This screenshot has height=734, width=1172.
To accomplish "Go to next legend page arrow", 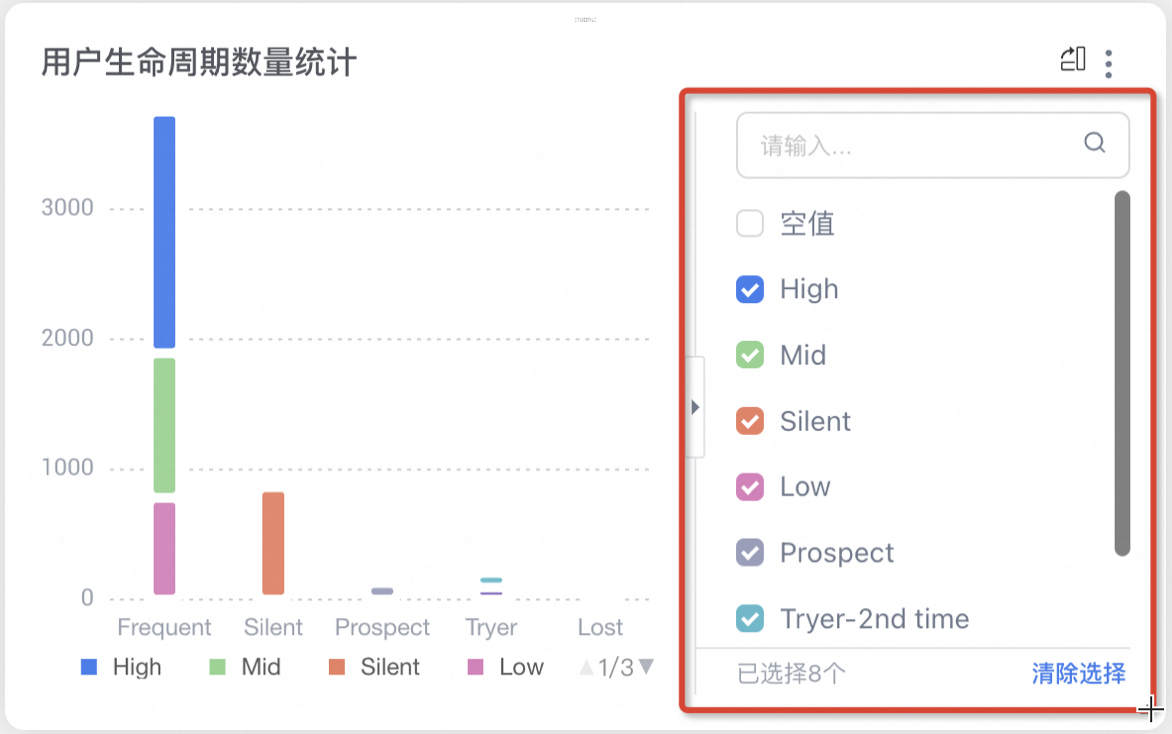I will click(647, 666).
